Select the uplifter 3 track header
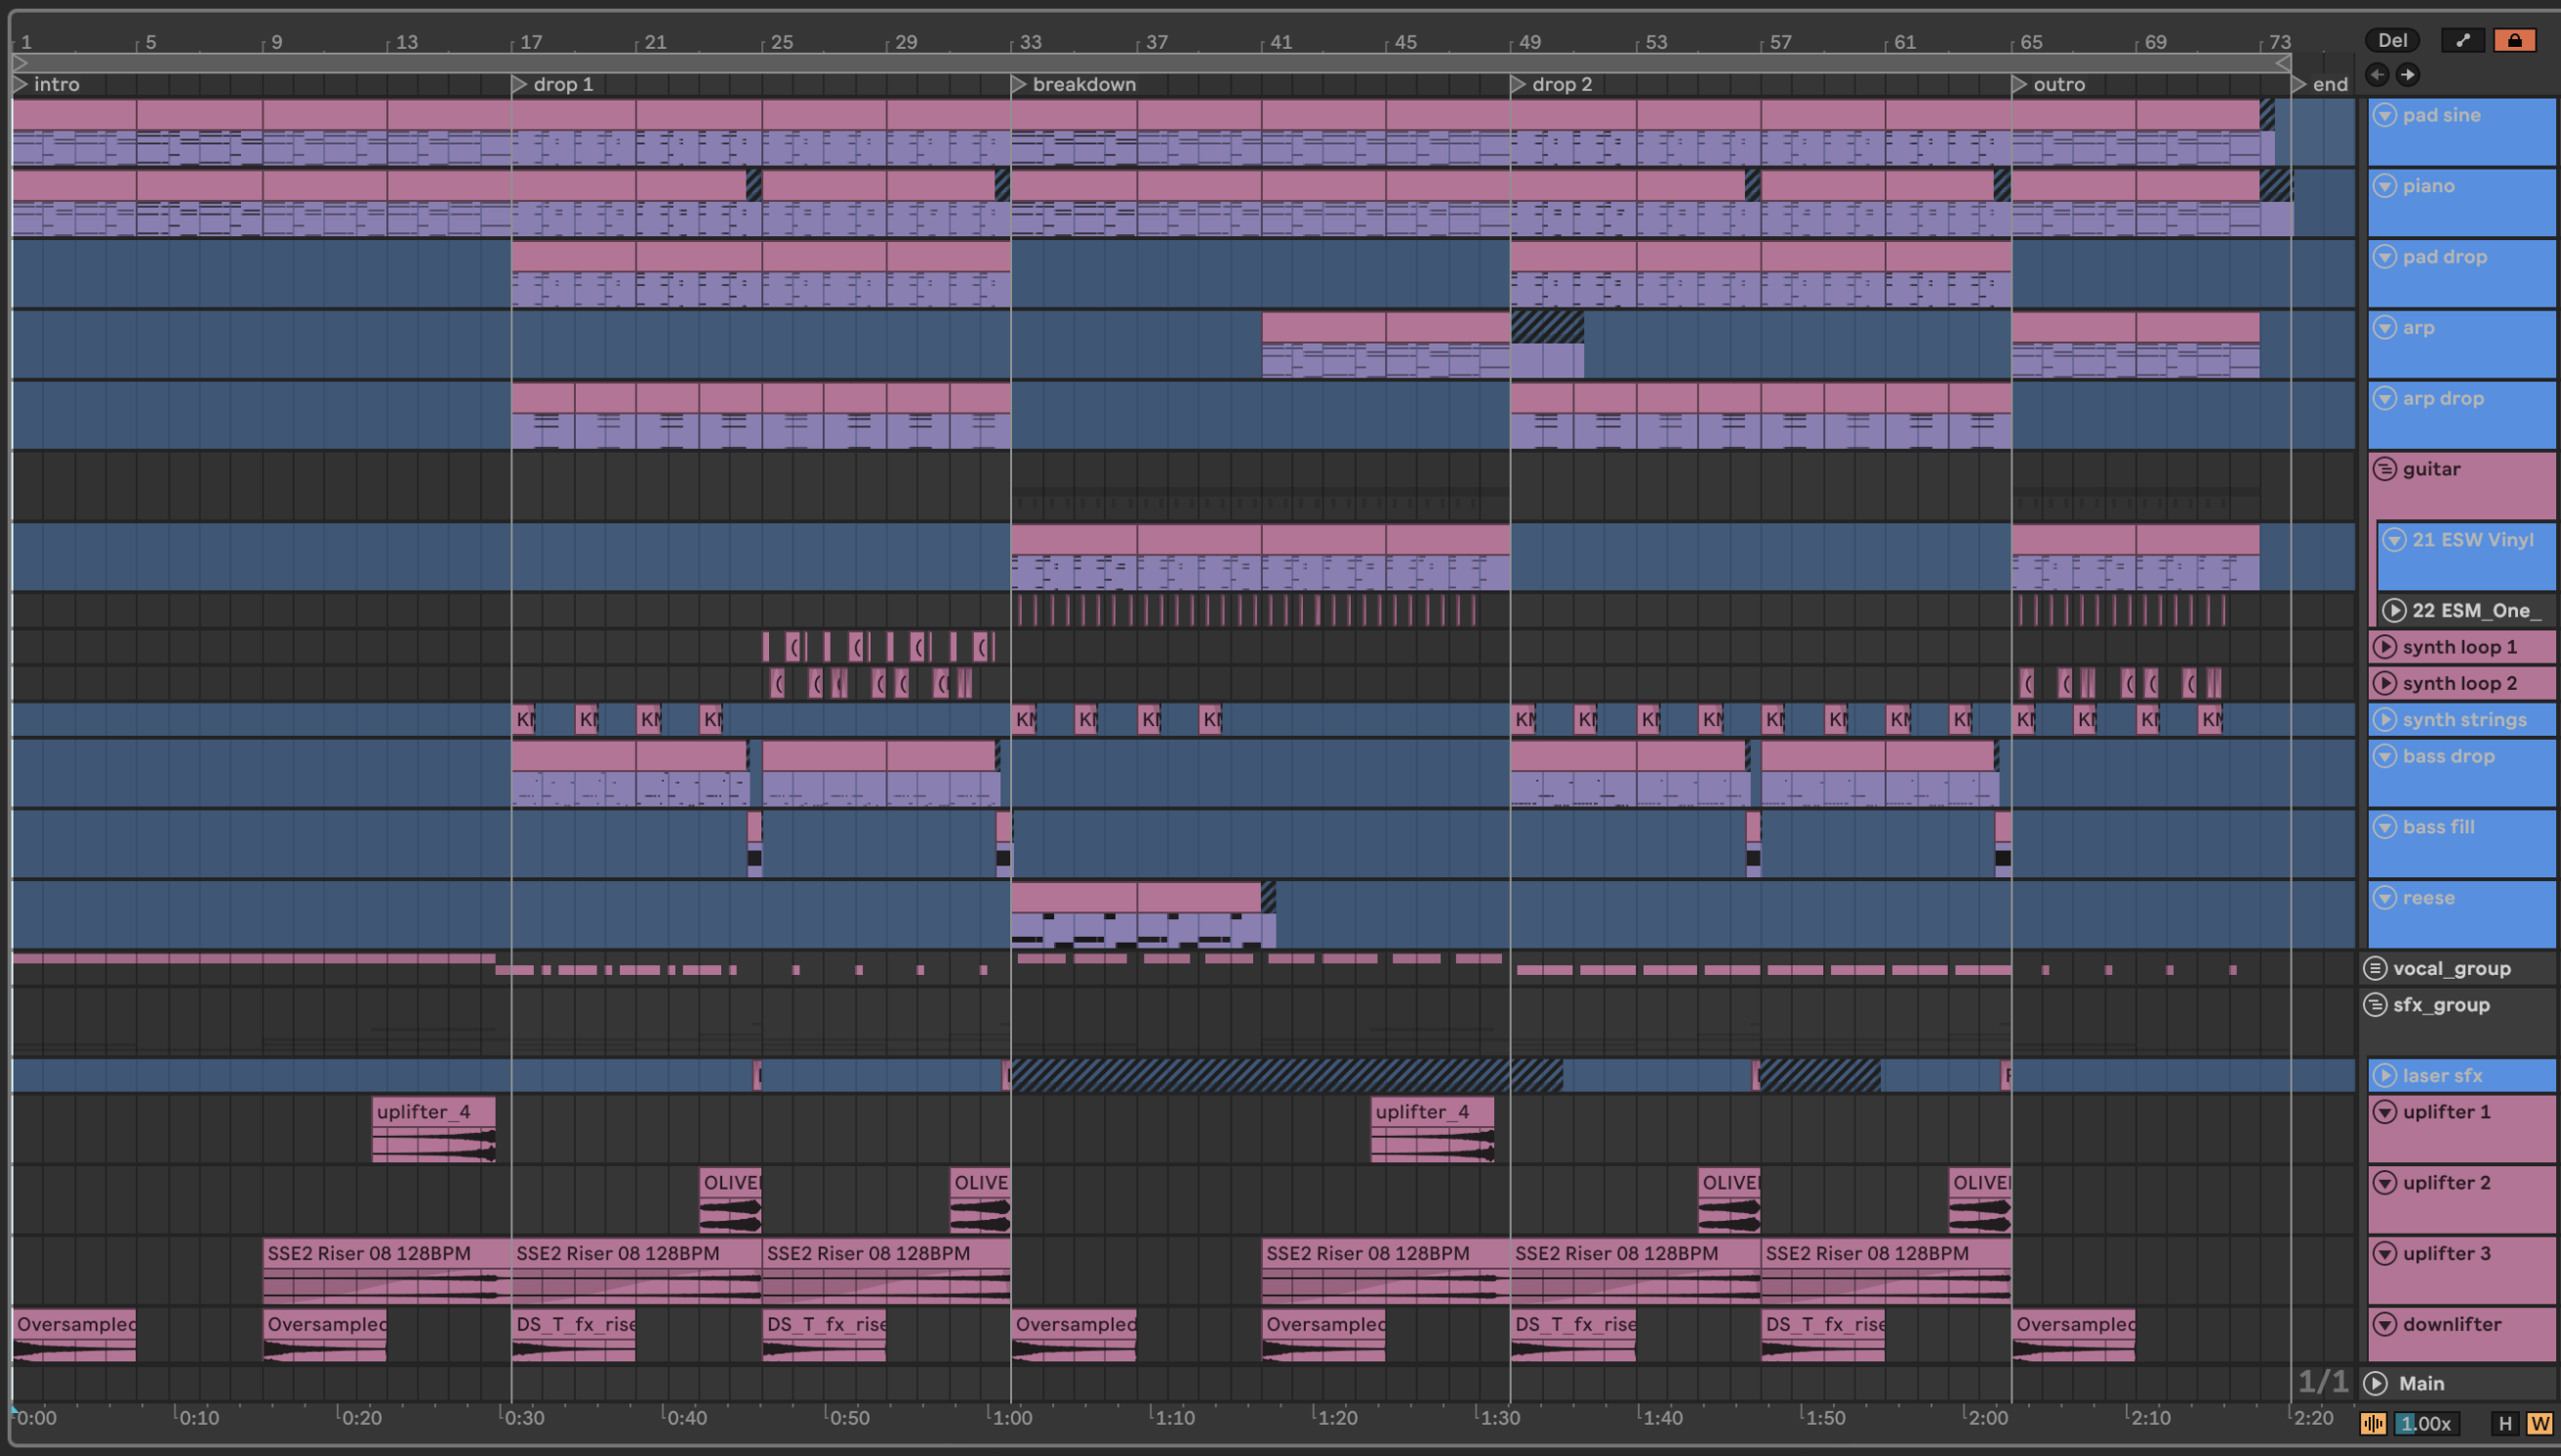Screen dimensions: 2561x1456 coord(2446,1254)
